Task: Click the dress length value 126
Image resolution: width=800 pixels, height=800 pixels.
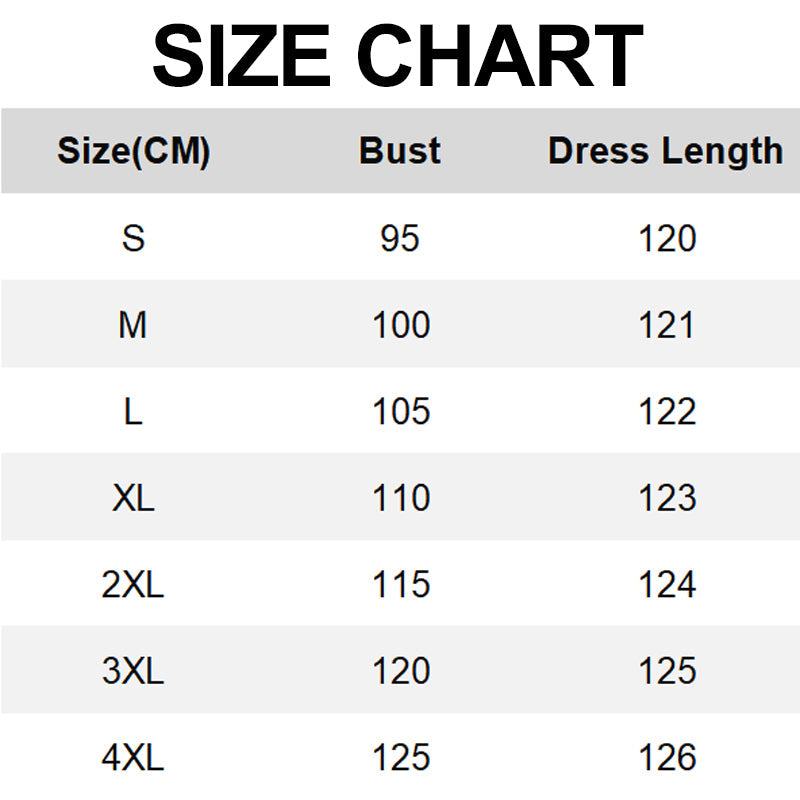Action: pyautogui.click(x=667, y=758)
